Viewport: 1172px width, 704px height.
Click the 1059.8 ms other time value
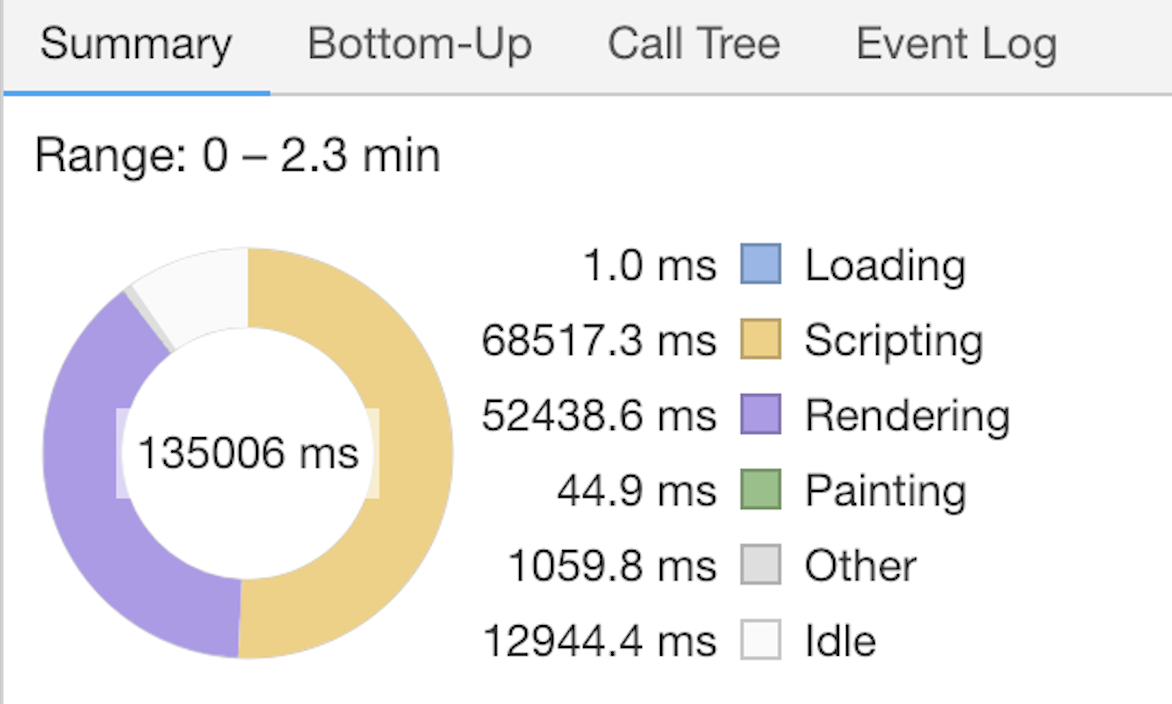pyautogui.click(x=612, y=566)
